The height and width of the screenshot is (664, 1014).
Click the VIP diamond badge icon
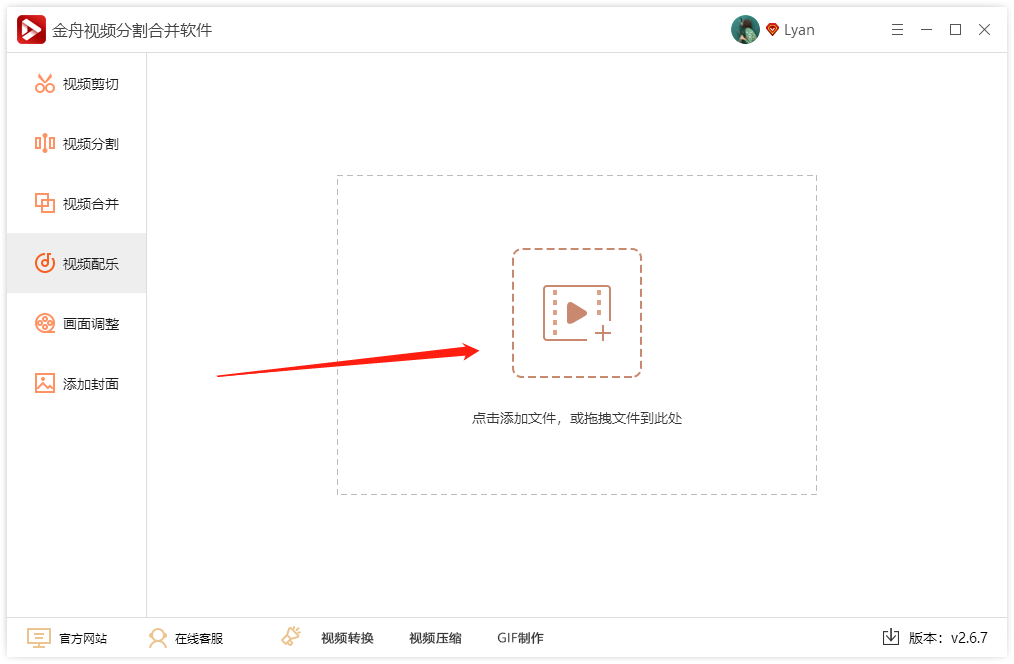coord(772,30)
